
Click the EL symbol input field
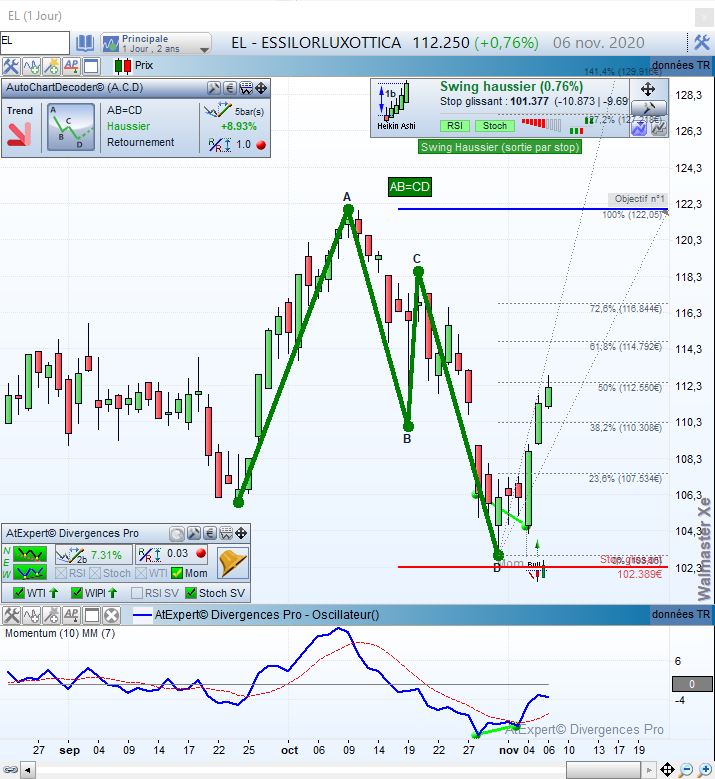(x=35, y=42)
